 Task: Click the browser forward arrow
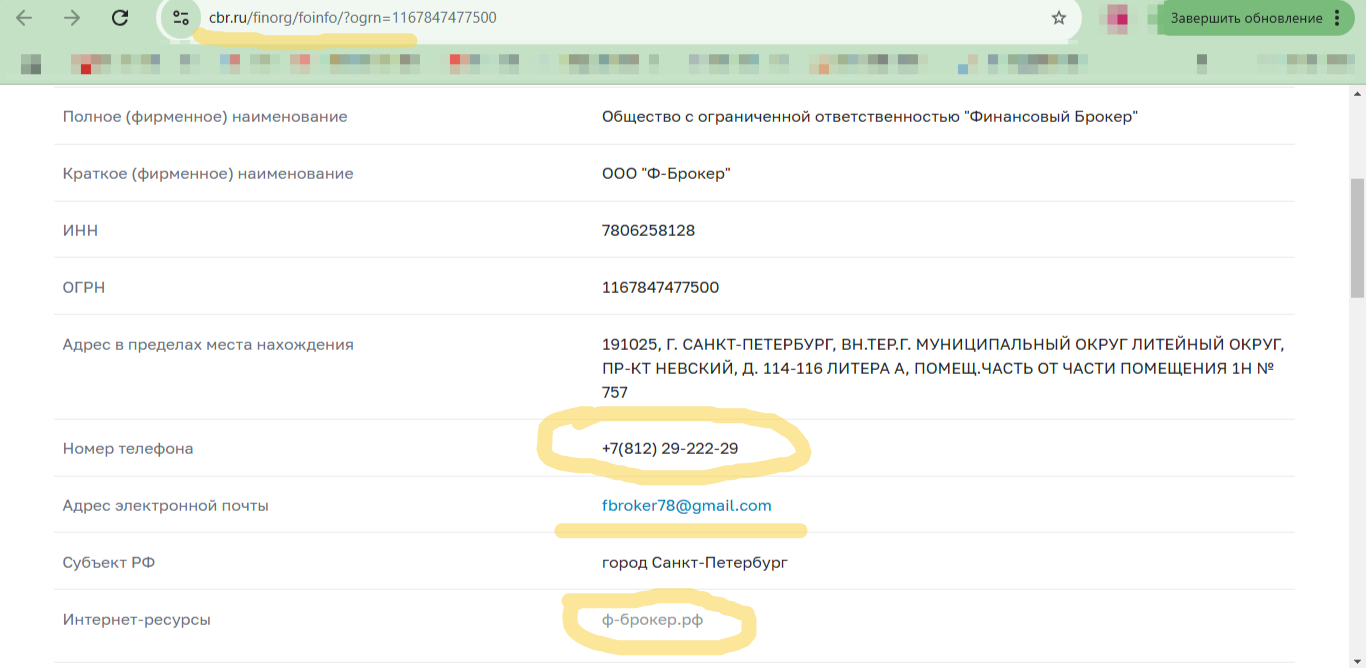(72, 18)
